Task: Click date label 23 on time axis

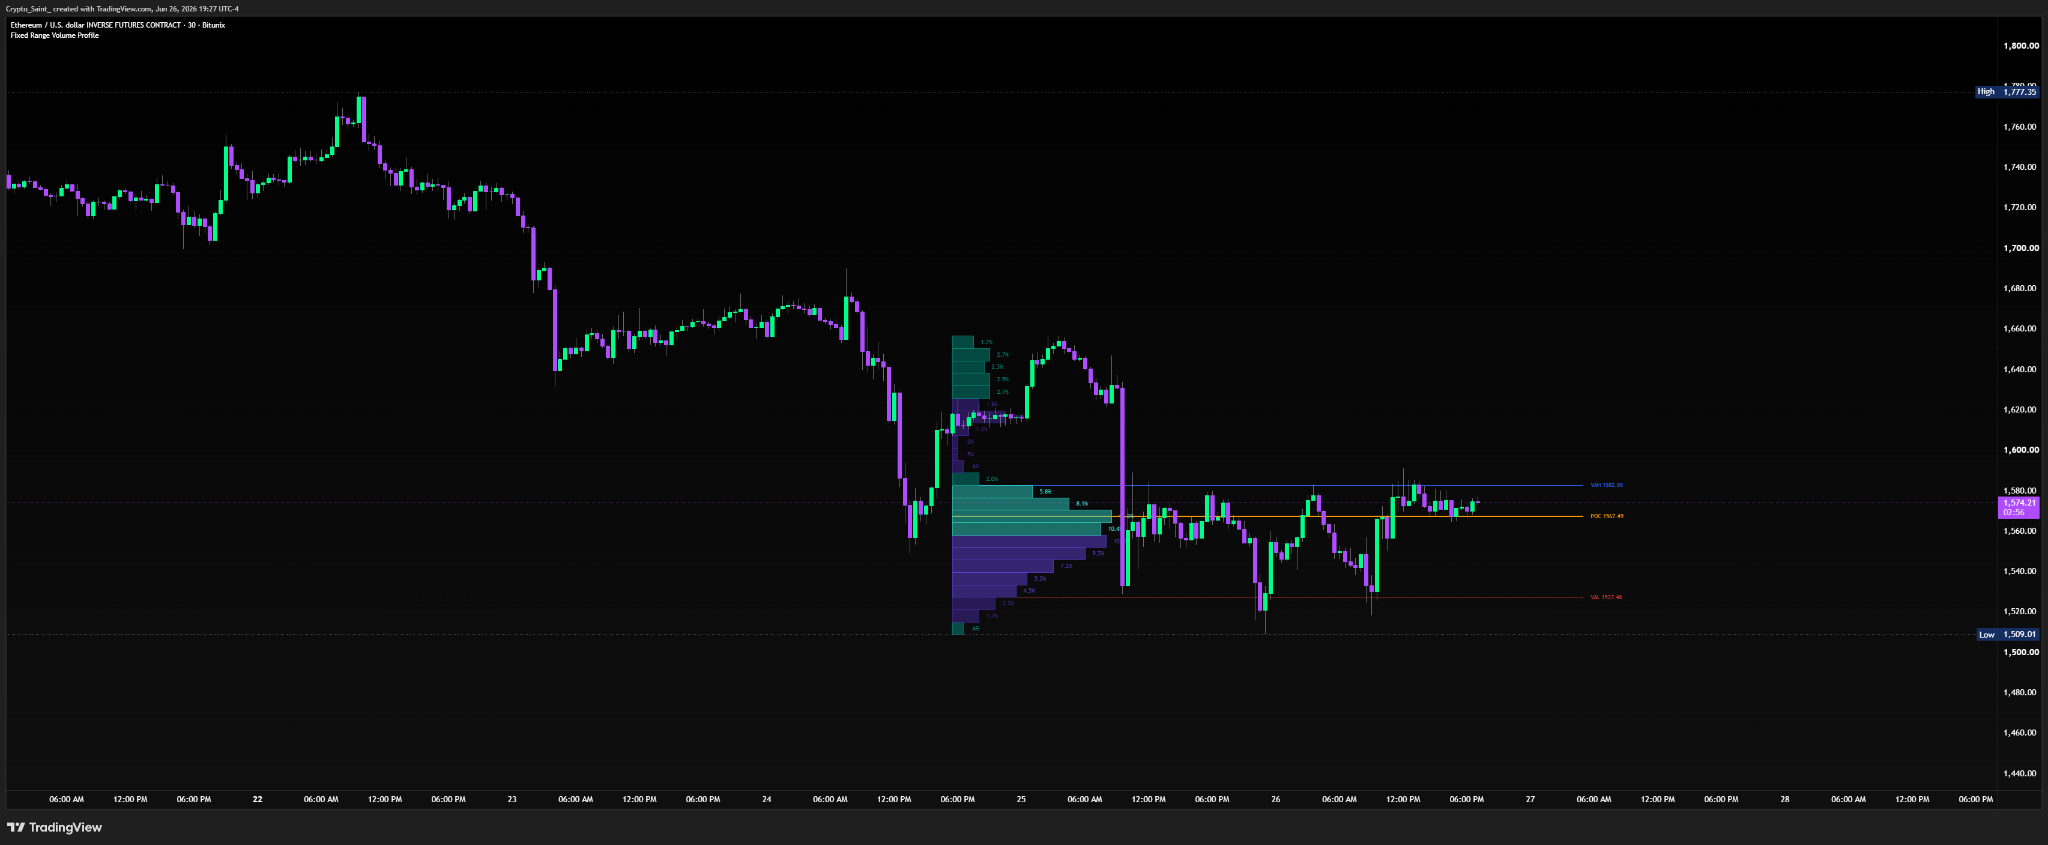Action: coord(512,799)
